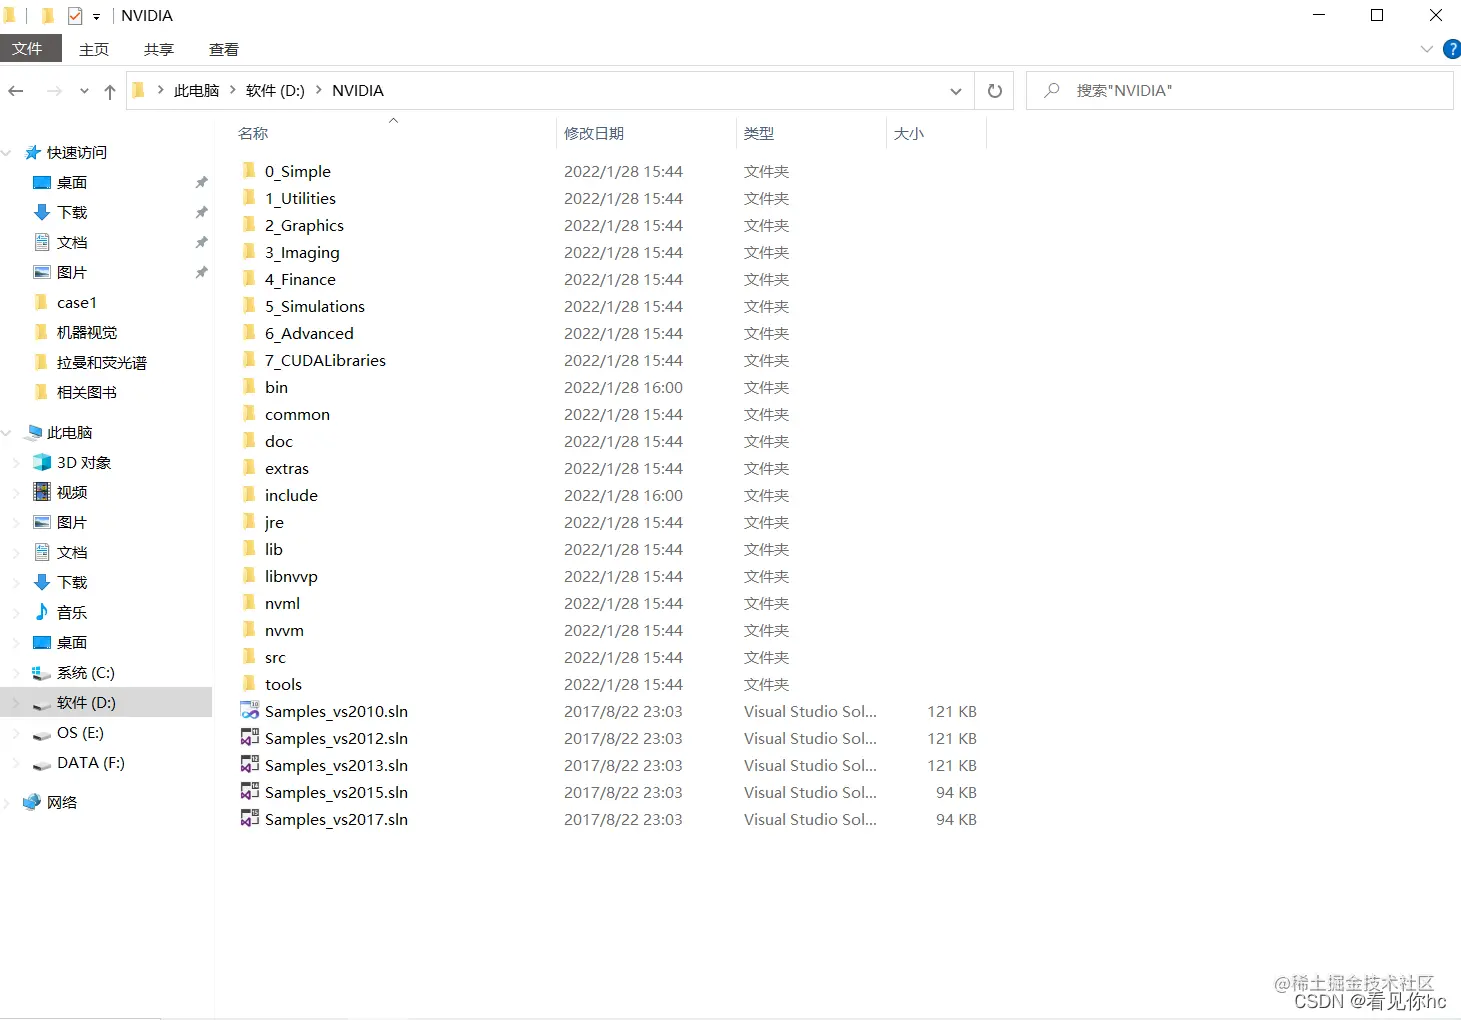
Task: Click the search magnifier icon
Action: [1052, 91]
